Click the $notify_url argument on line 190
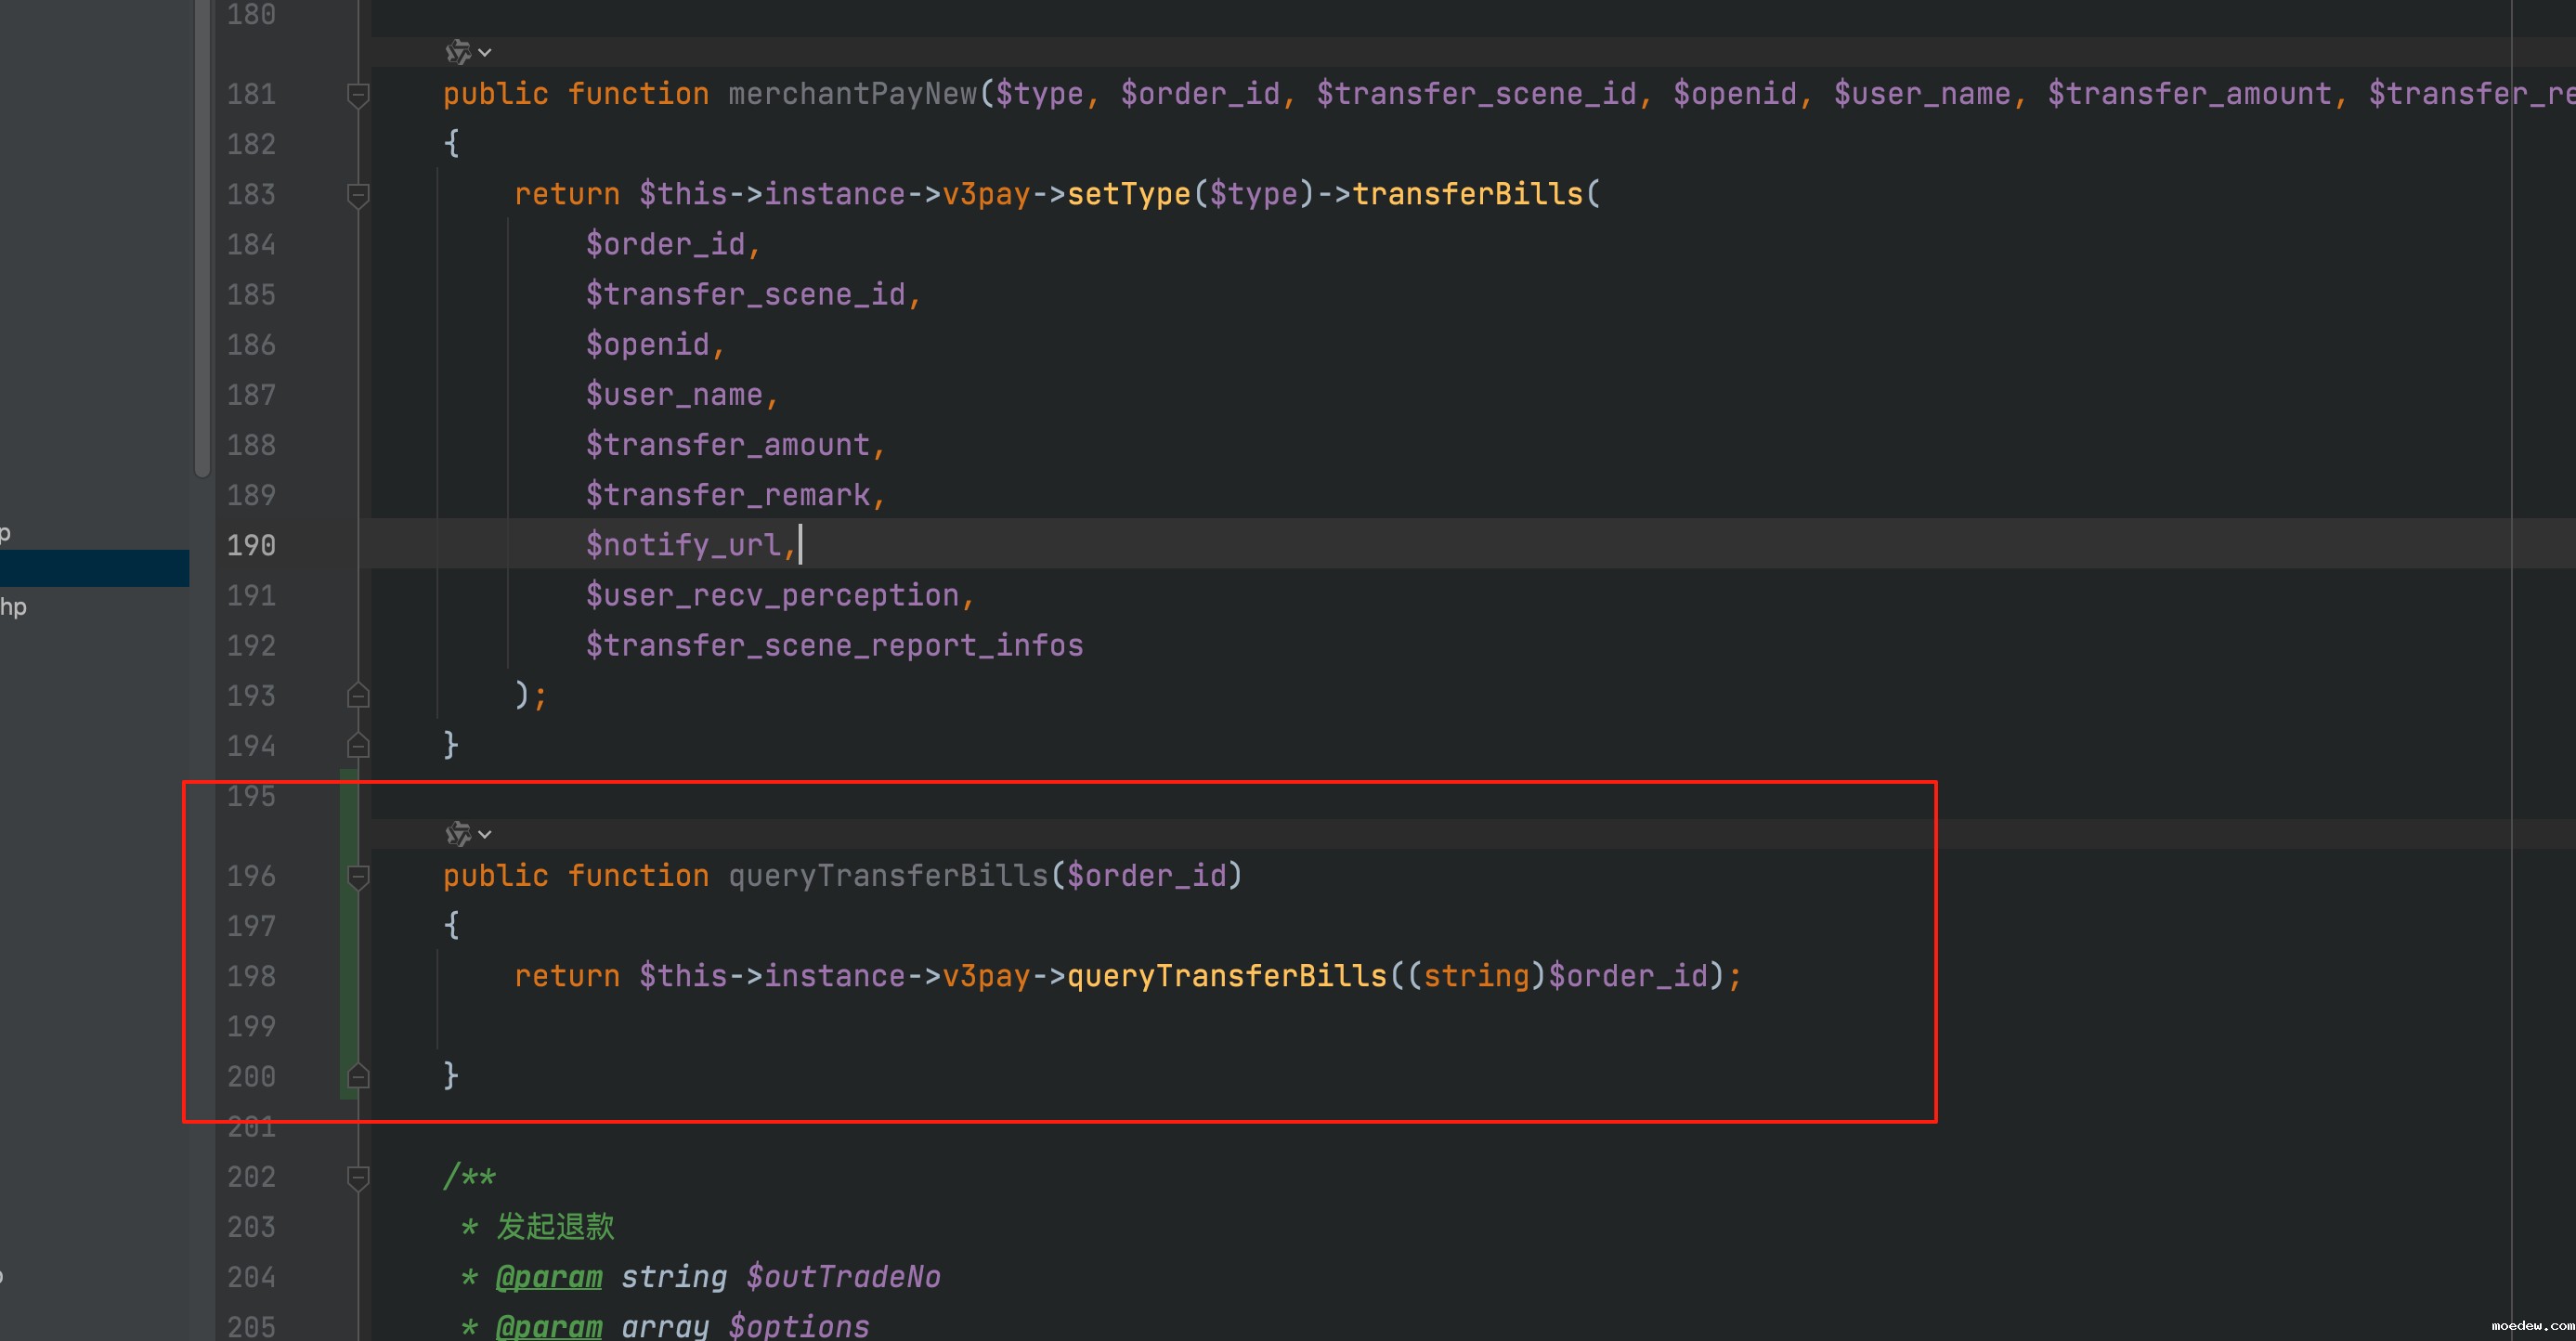Viewport: 2576px width, 1341px height. tap(684, 545)
